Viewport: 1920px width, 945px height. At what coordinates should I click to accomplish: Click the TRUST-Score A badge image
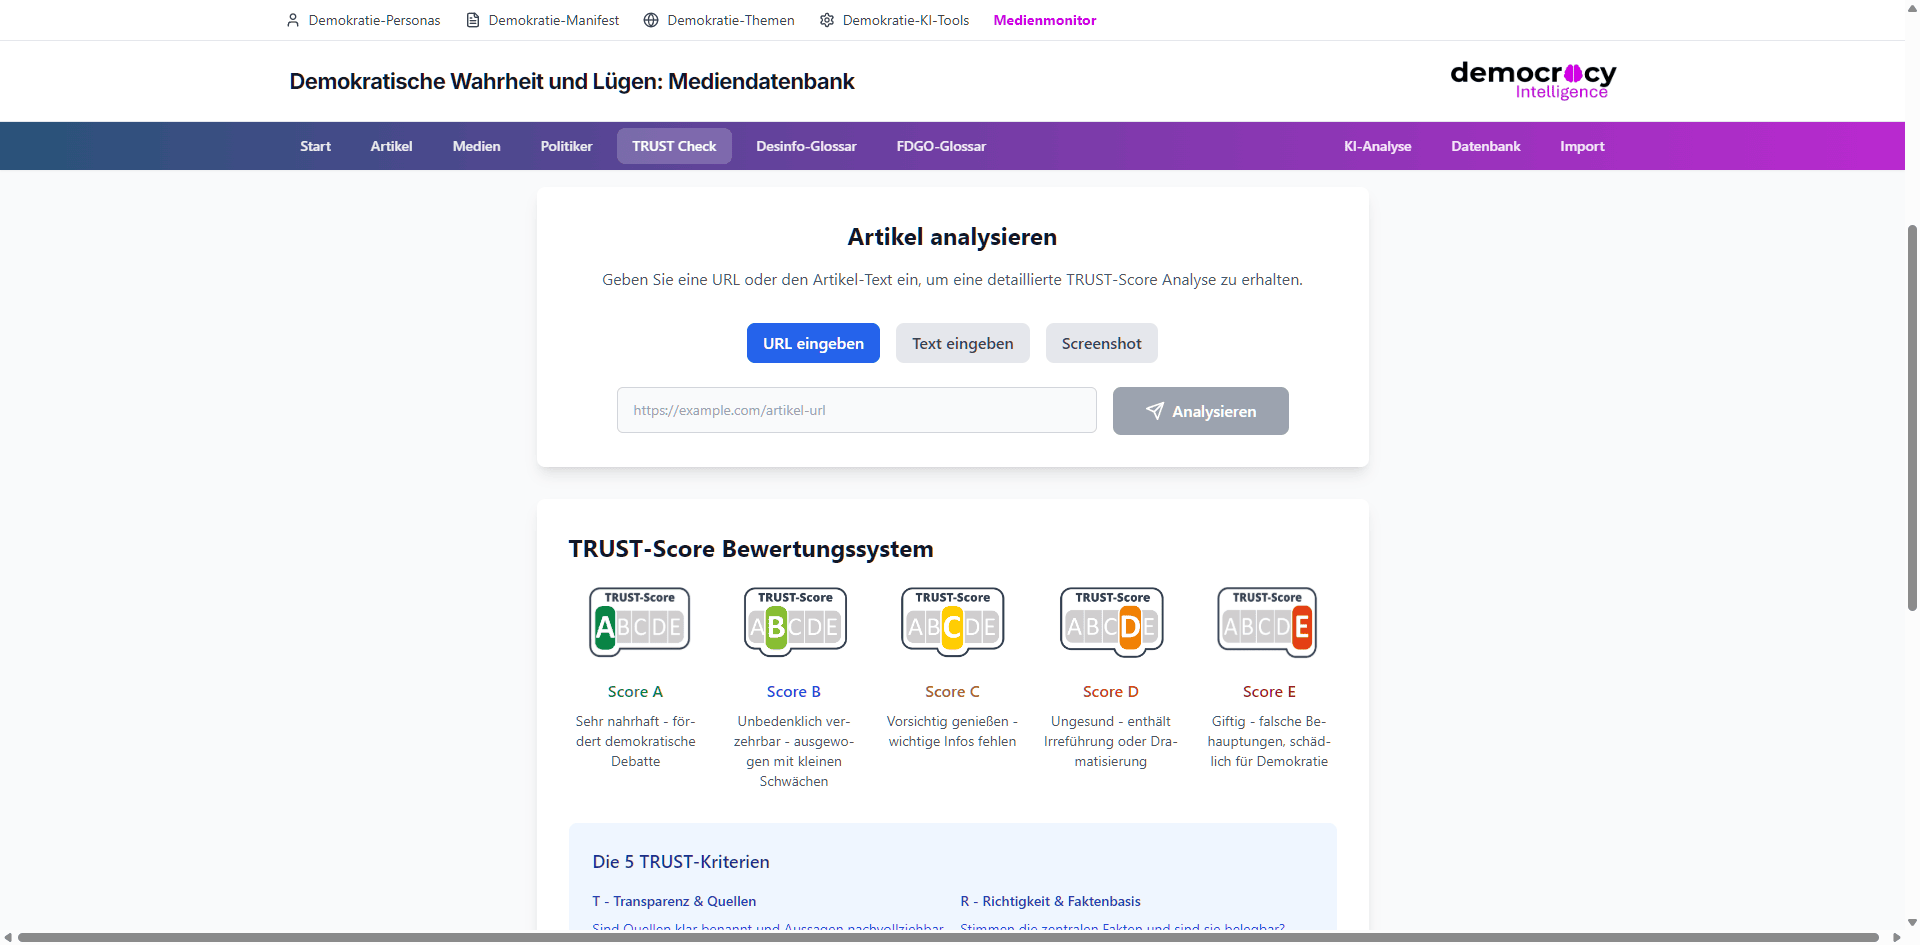pos(640,622)
